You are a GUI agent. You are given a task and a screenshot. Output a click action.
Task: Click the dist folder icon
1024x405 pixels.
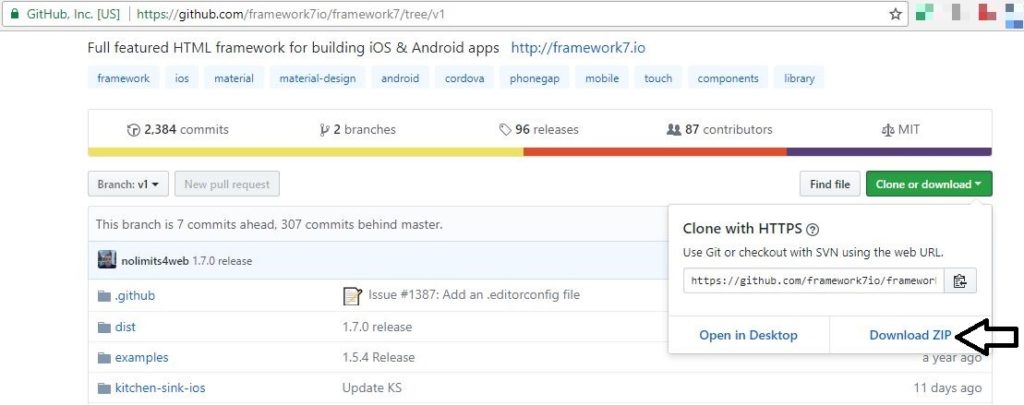coord(104,327)
